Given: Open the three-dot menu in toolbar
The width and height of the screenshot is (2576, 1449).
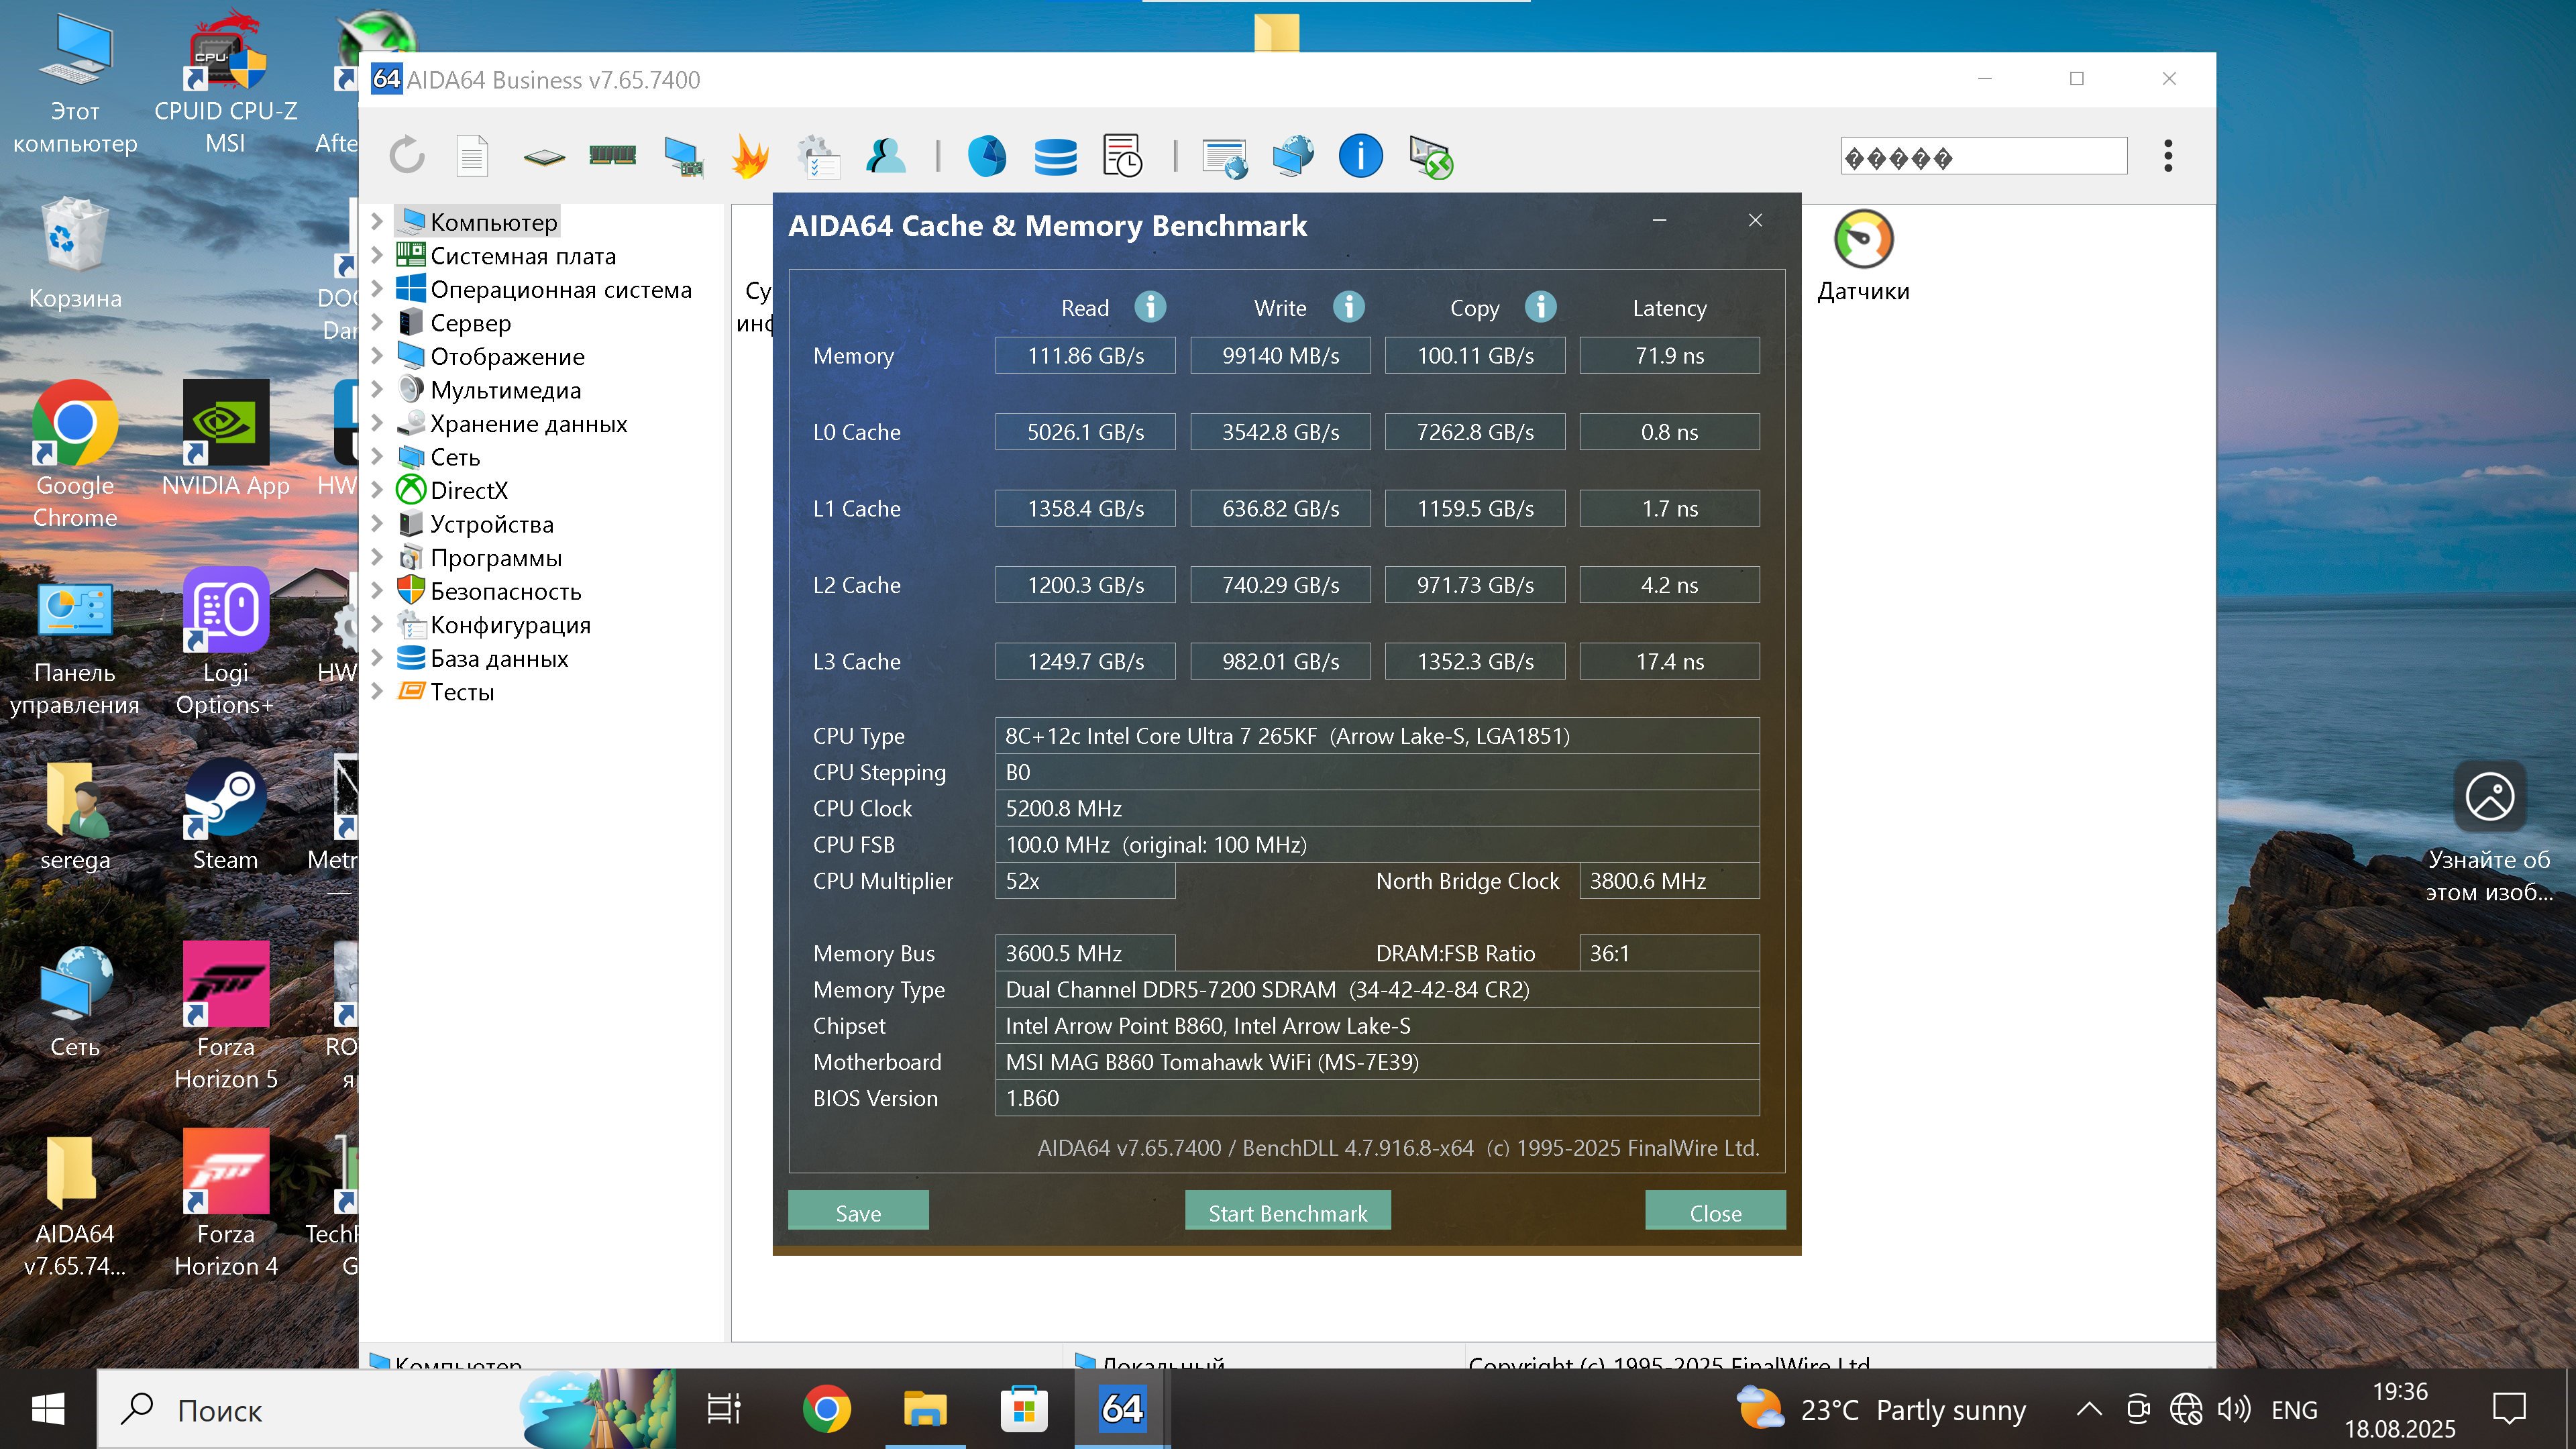Looking at the screenshot, I should click(2167, 156).
